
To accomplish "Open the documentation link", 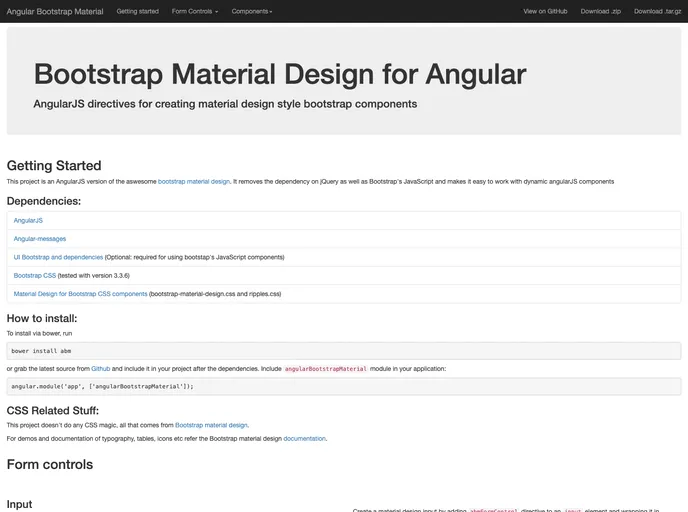I will tap(305, 439).
